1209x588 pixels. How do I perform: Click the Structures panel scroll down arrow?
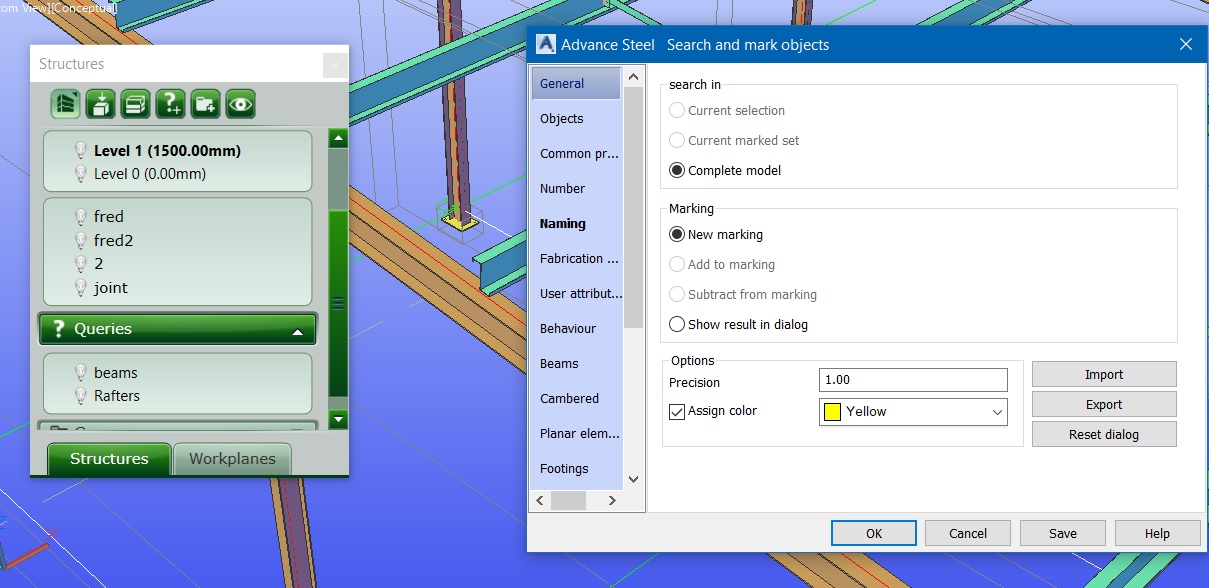coord(338,420)
